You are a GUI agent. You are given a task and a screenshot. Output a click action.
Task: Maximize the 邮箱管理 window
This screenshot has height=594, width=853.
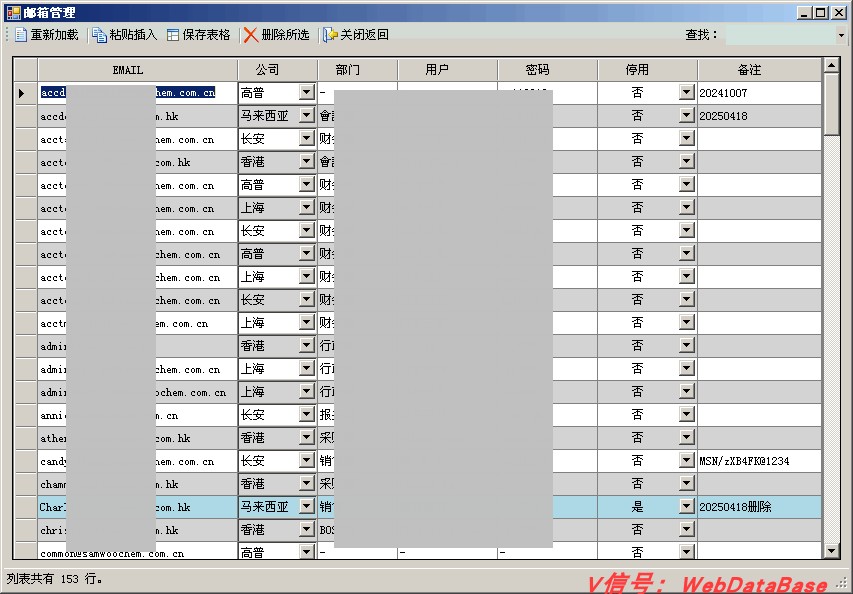[821, 13]
